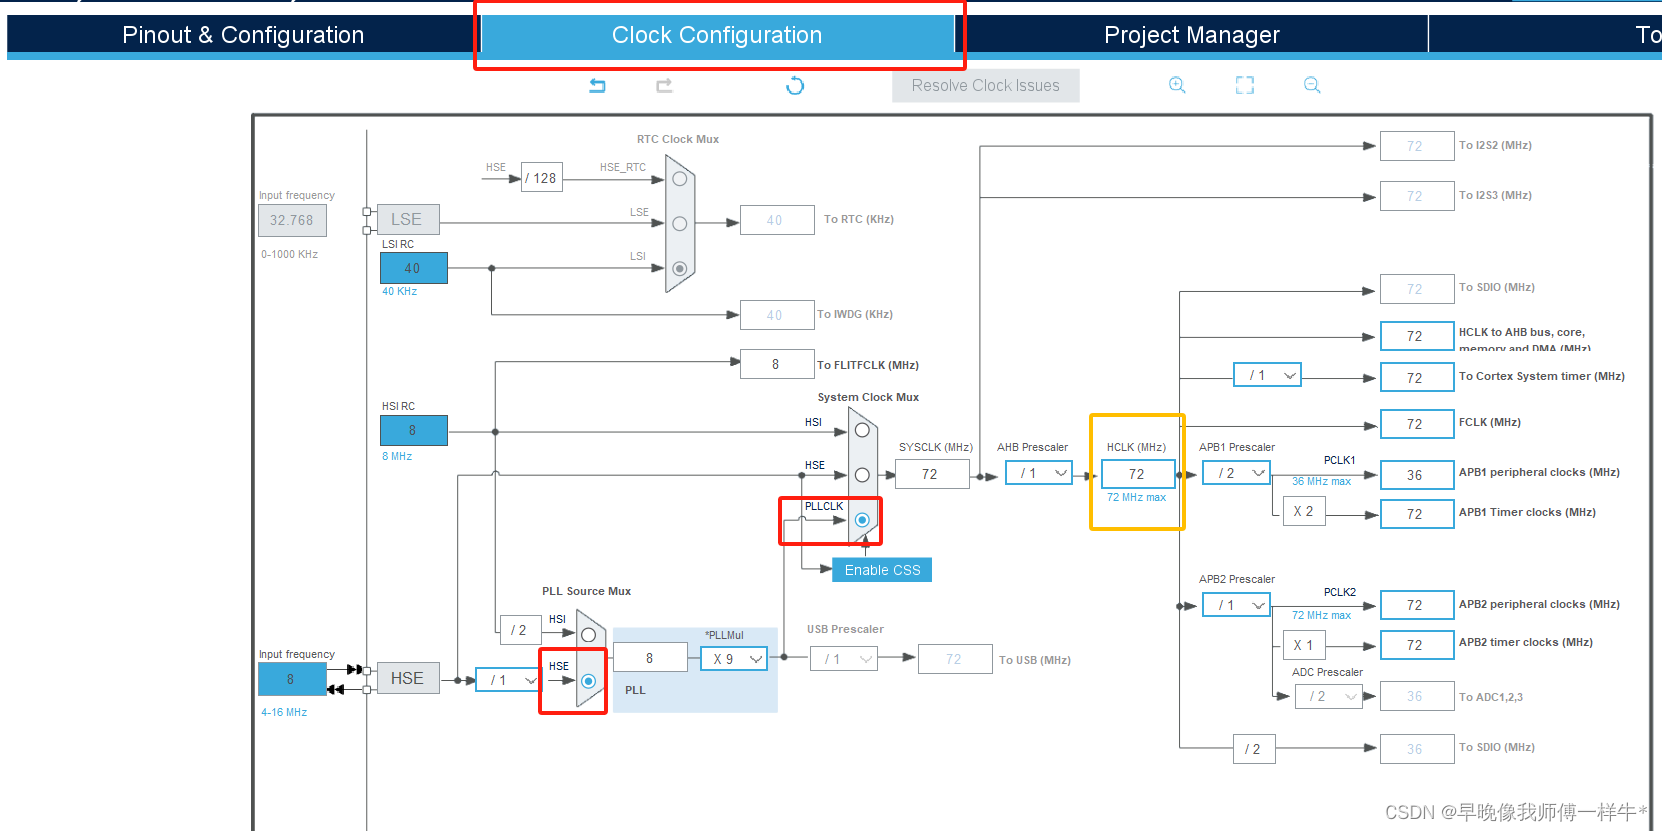Select LSE in RTC Clock Mux
1662x831 pixels.
680,223
